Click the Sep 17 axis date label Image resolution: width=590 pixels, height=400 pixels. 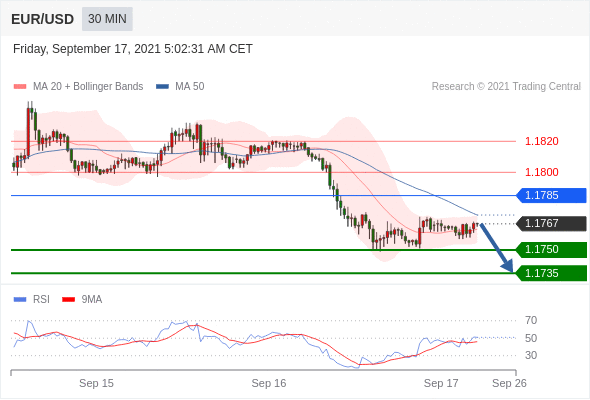441,383
